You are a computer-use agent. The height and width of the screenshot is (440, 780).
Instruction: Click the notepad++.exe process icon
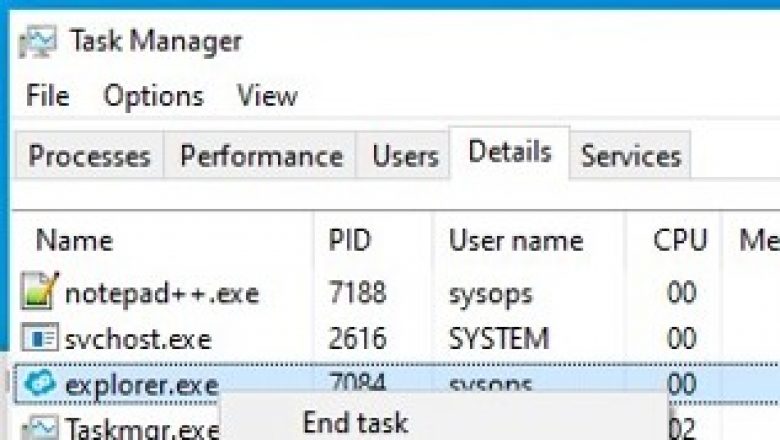coord(40,293)
